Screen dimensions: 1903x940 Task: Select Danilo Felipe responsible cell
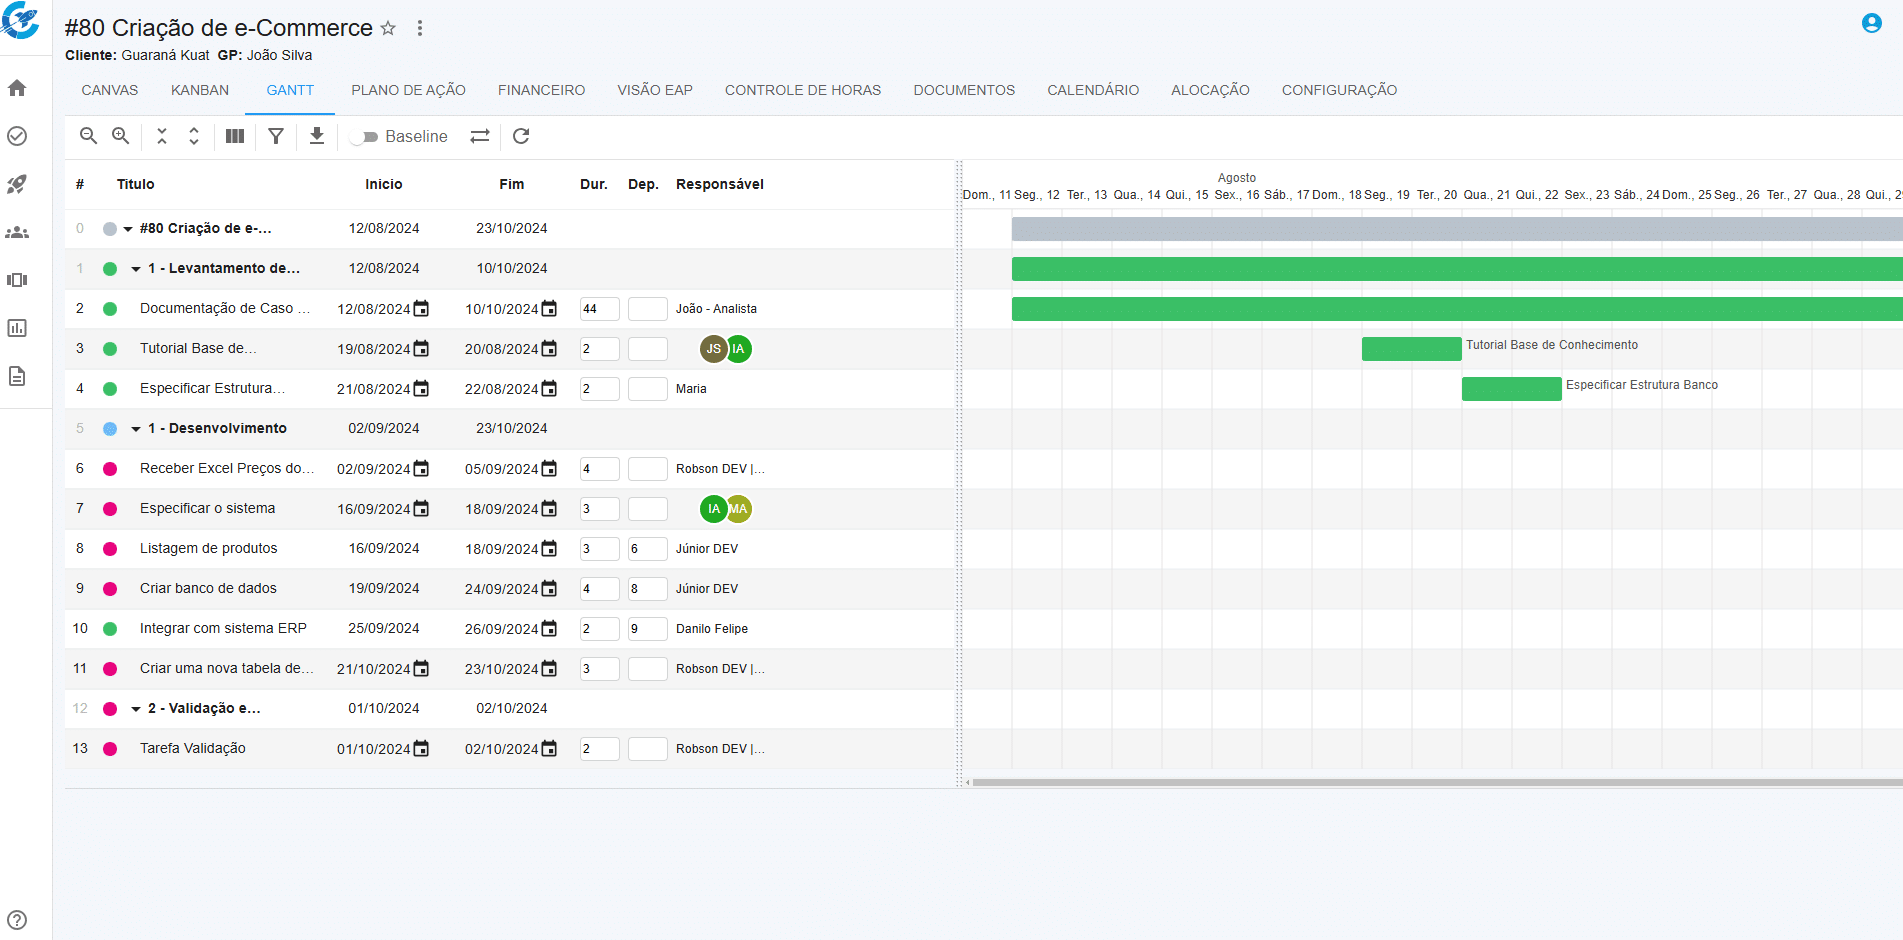(712, 629)
